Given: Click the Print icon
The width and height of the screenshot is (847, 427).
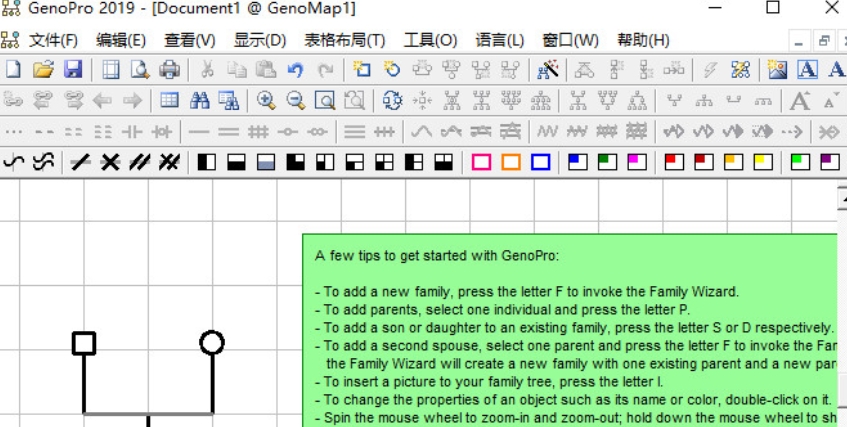Looking at the screenshot, I should [x=169, y=69].
